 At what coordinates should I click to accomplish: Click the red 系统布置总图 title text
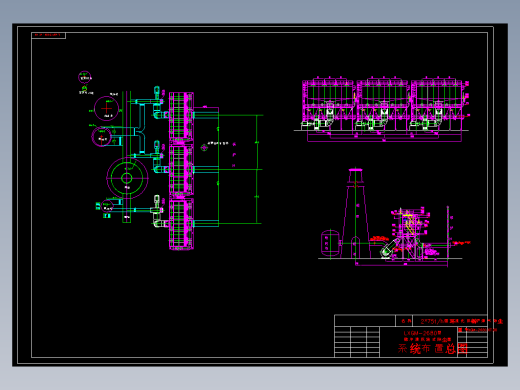tap(432, 349)
